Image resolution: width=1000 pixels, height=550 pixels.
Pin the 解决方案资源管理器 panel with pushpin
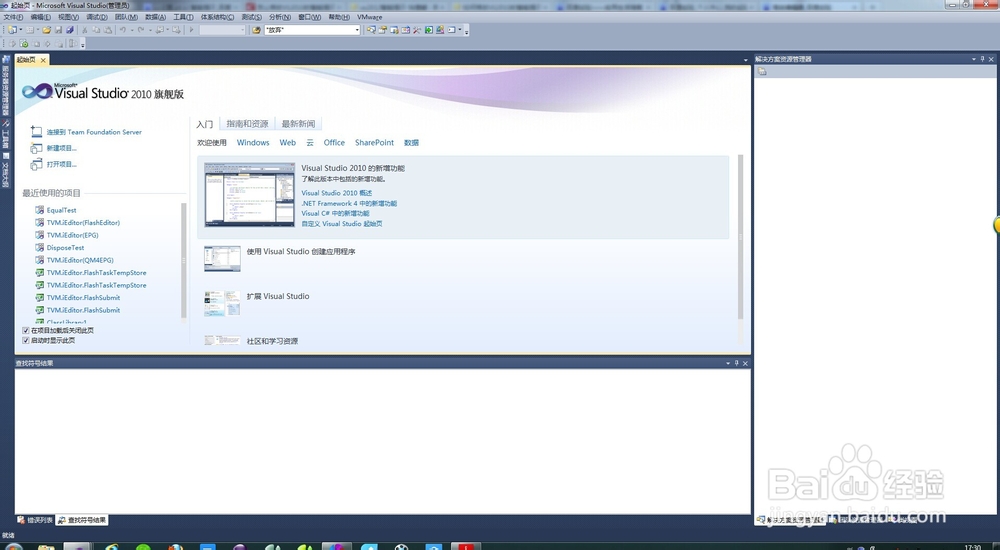tap(983, 59)
